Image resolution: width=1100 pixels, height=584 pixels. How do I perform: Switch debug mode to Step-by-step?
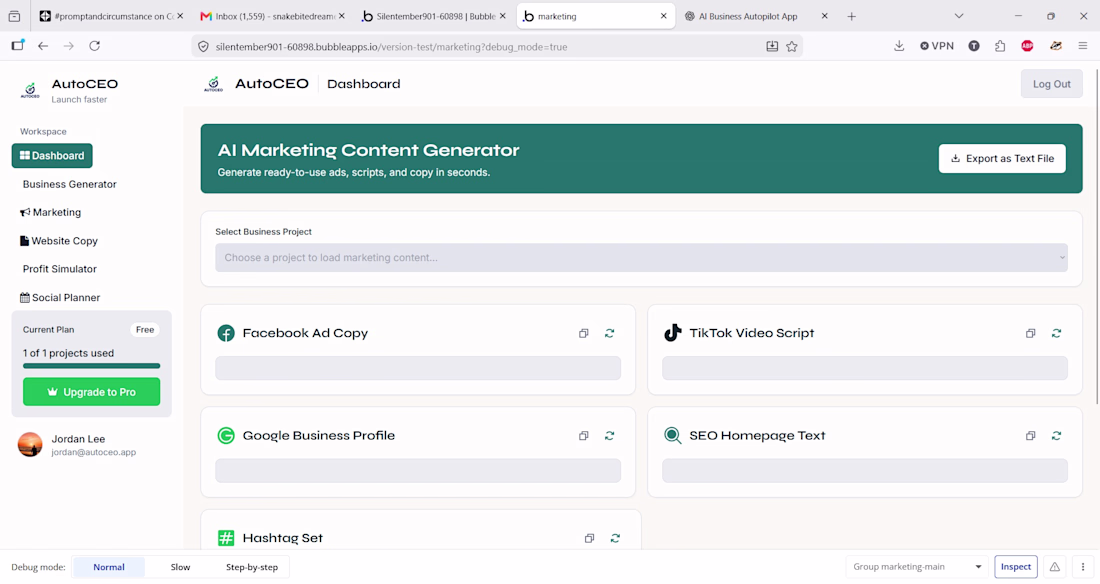coord(252,567)
